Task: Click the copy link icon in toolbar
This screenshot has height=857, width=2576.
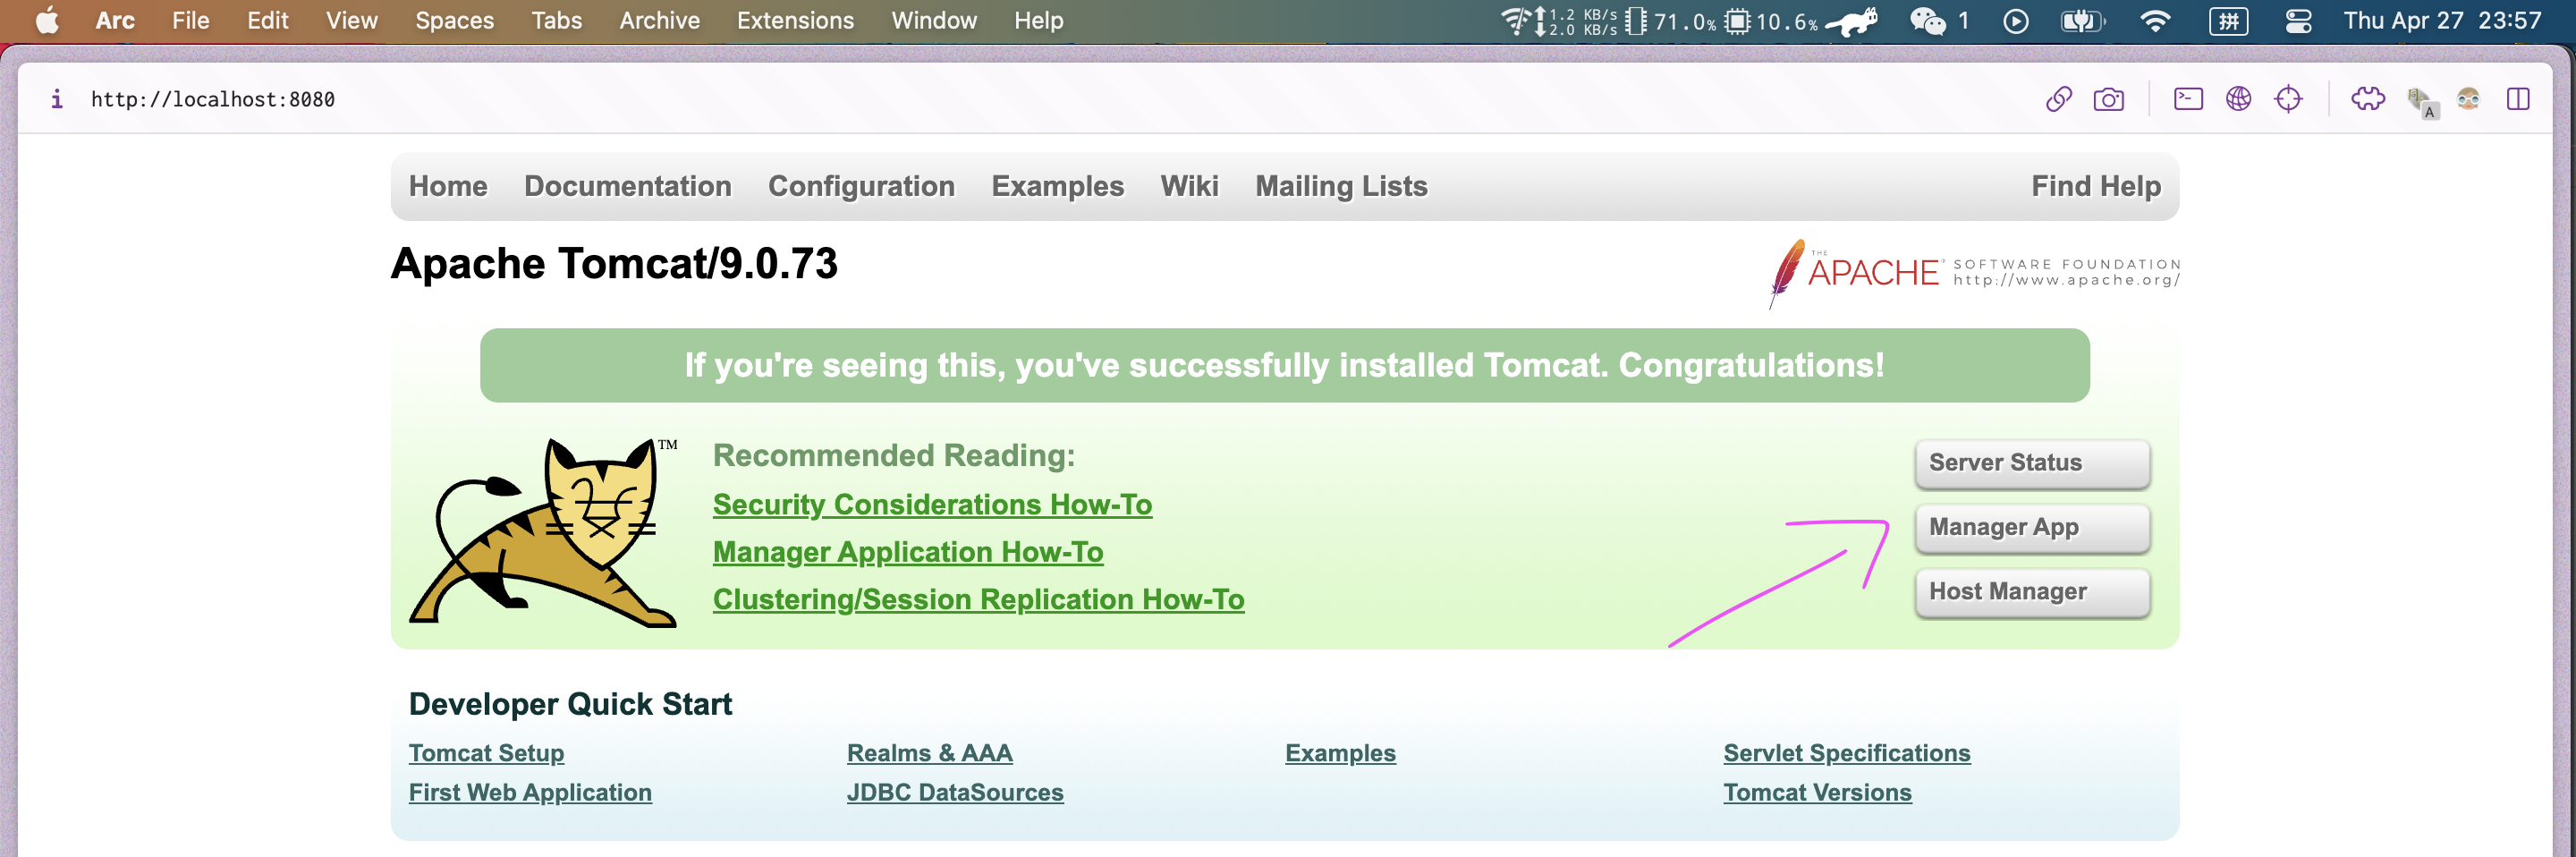Action: pos(2058,99)
